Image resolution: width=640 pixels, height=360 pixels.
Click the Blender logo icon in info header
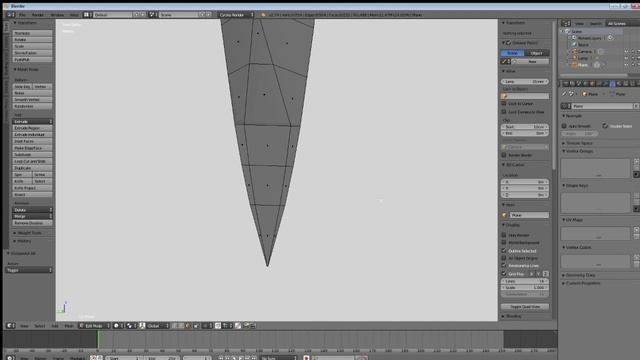tap(264, 15)
